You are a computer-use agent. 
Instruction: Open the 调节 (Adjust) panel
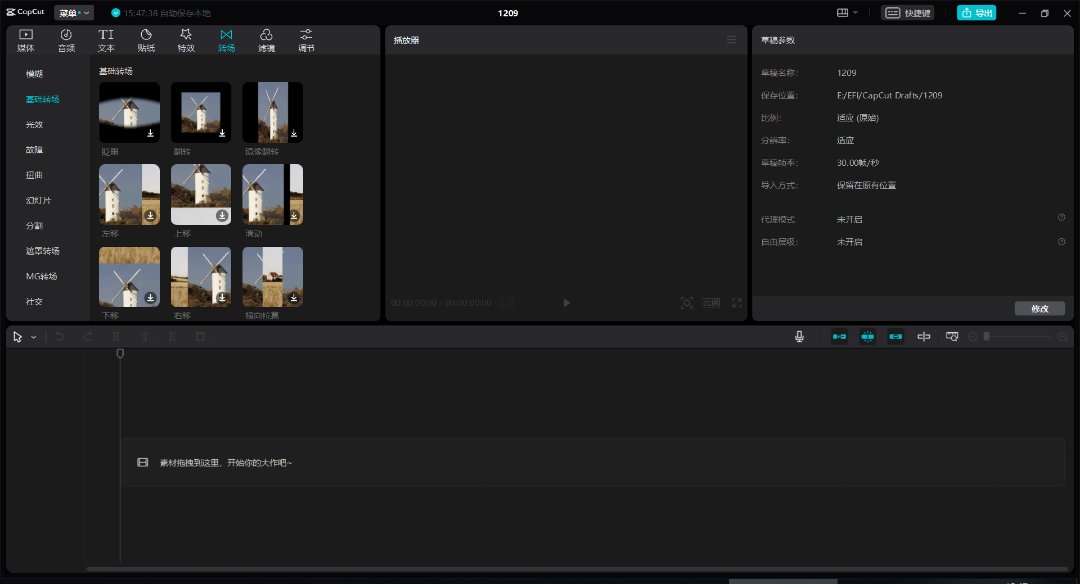point(306,40)
